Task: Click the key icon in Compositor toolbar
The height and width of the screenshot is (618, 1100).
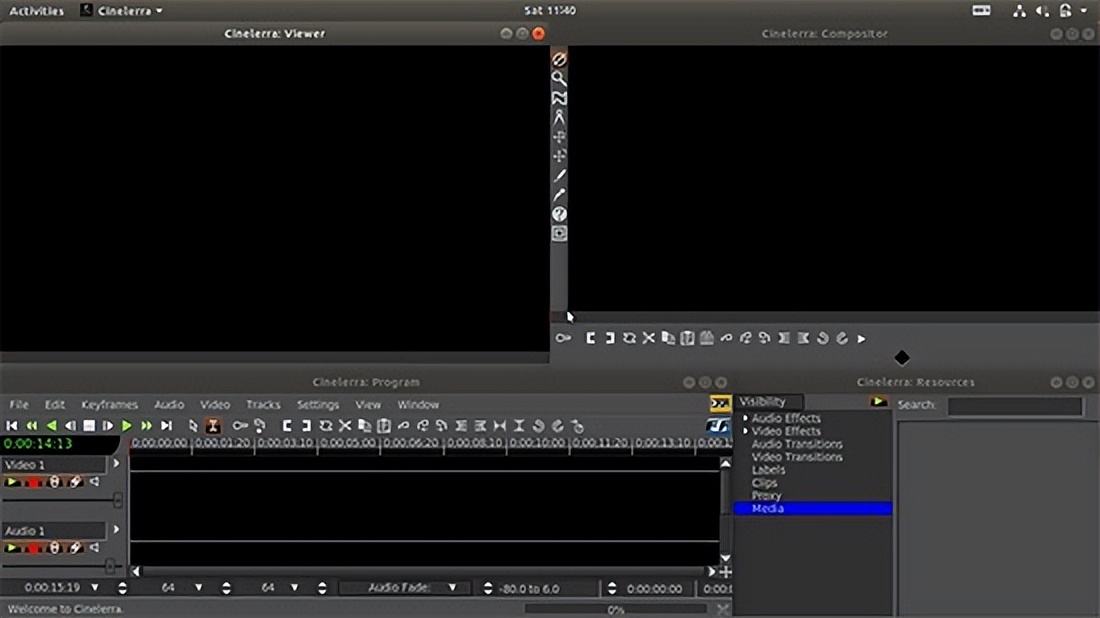Action: pos(563,338)
